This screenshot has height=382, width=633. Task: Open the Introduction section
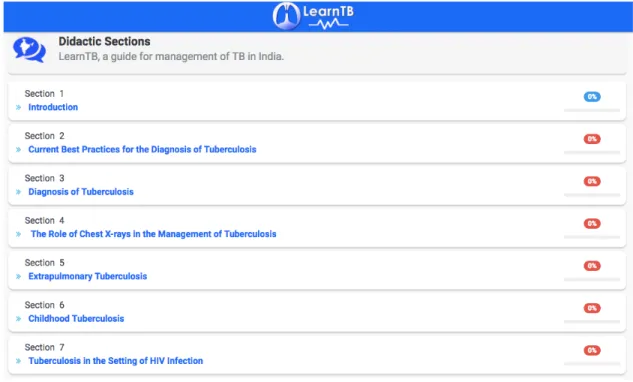click(x=53, y=107)
